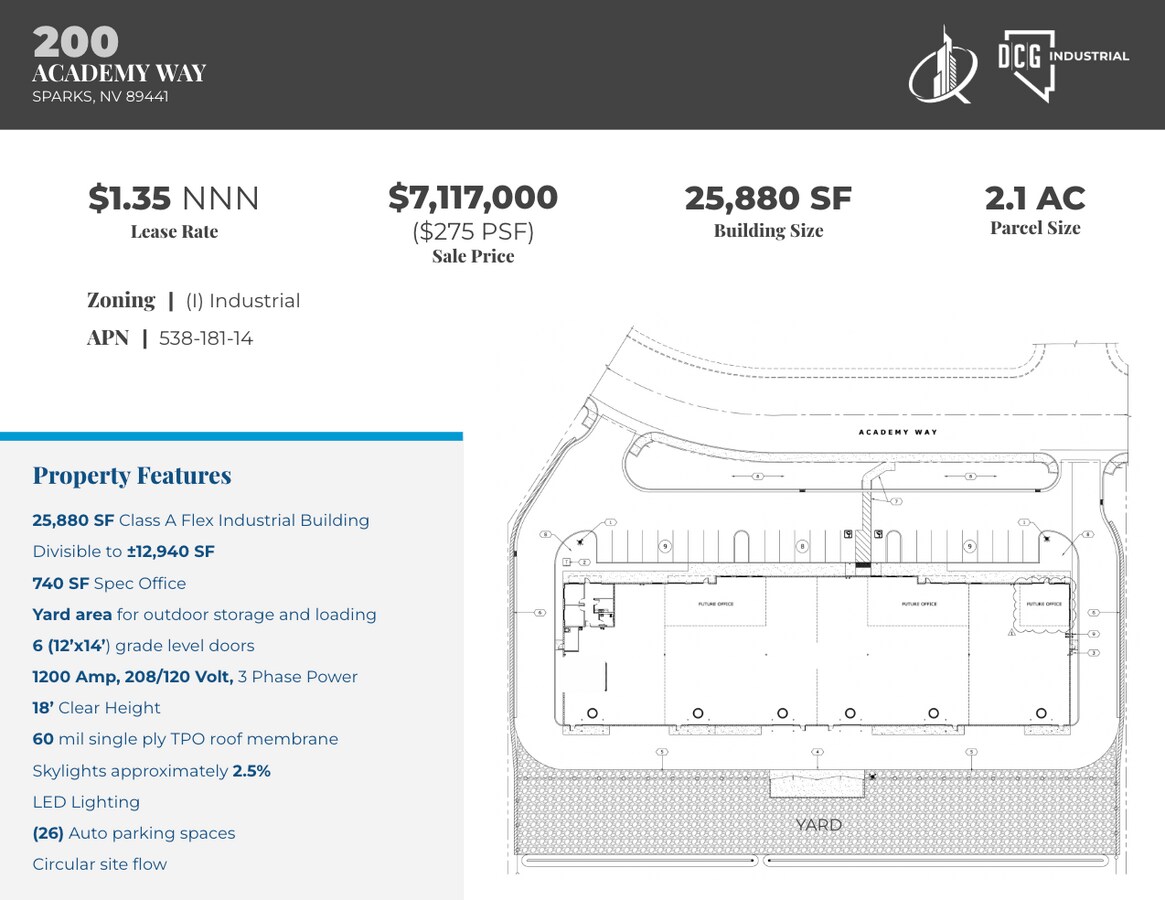Click the 25,880 SF building size figure
1165x900 pixels.
pos(768,198)
